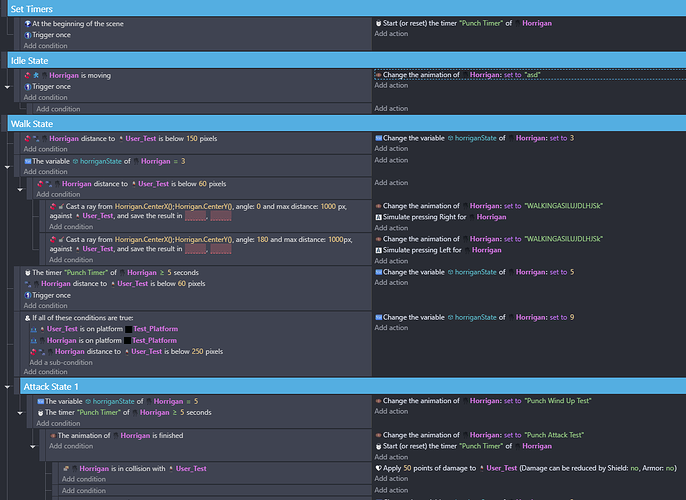
Task: Collapse the horriganState = 5 event arrow
Action: pyautogui.click(x=20, y=413)
